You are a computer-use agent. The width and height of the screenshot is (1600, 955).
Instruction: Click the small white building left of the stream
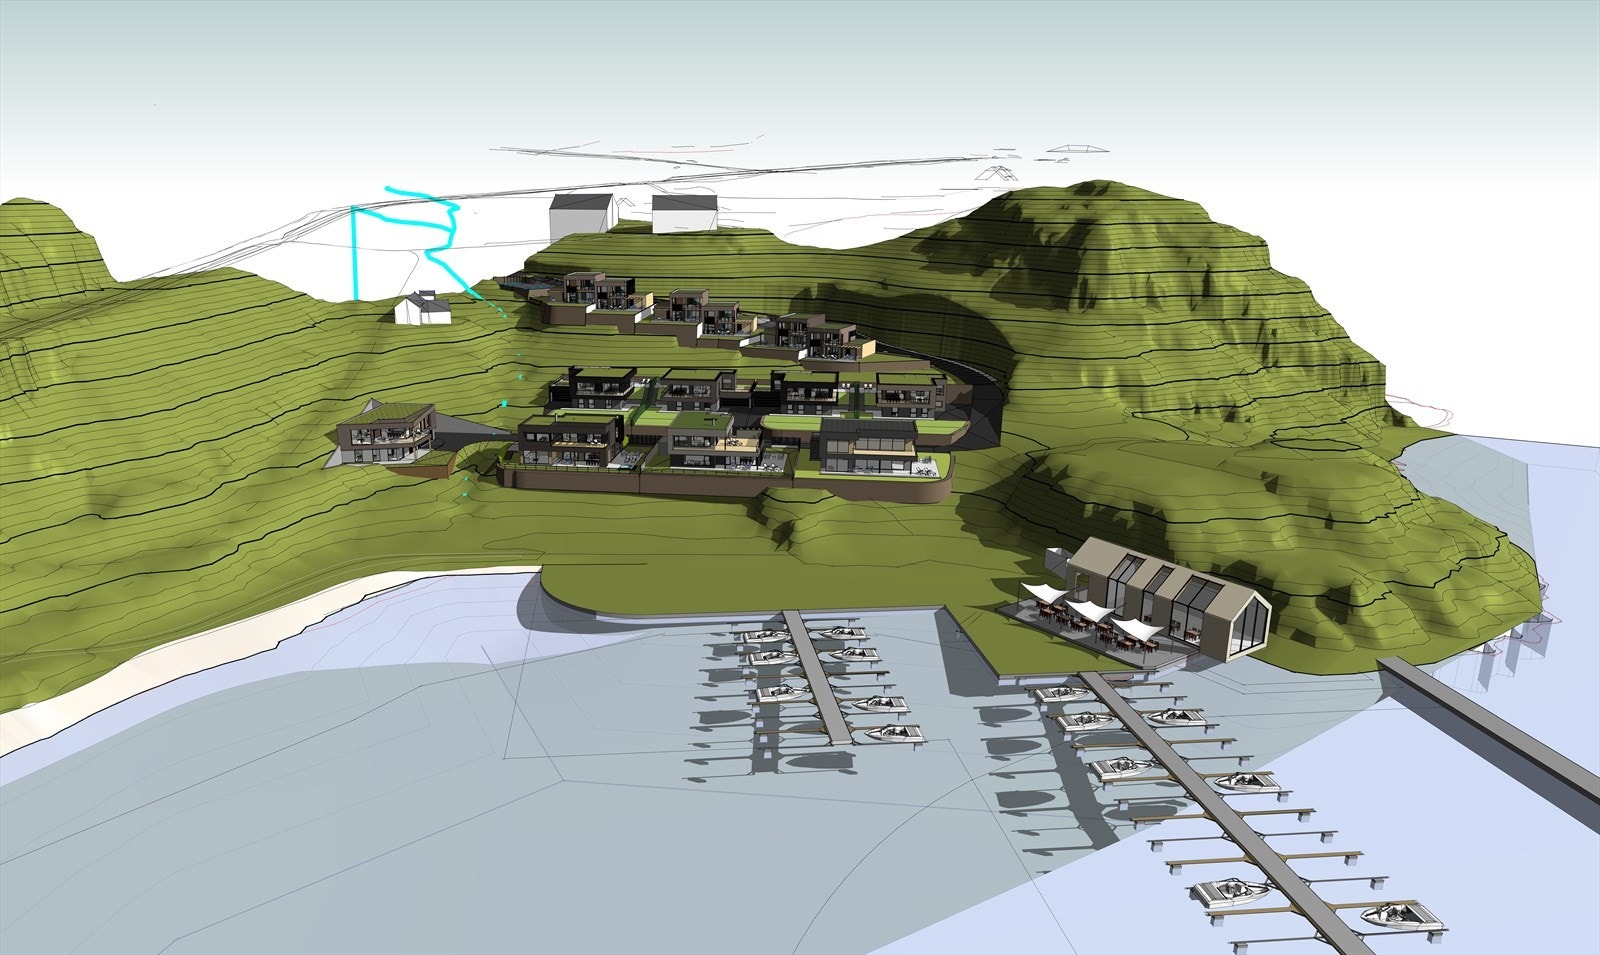coord(420,310)
